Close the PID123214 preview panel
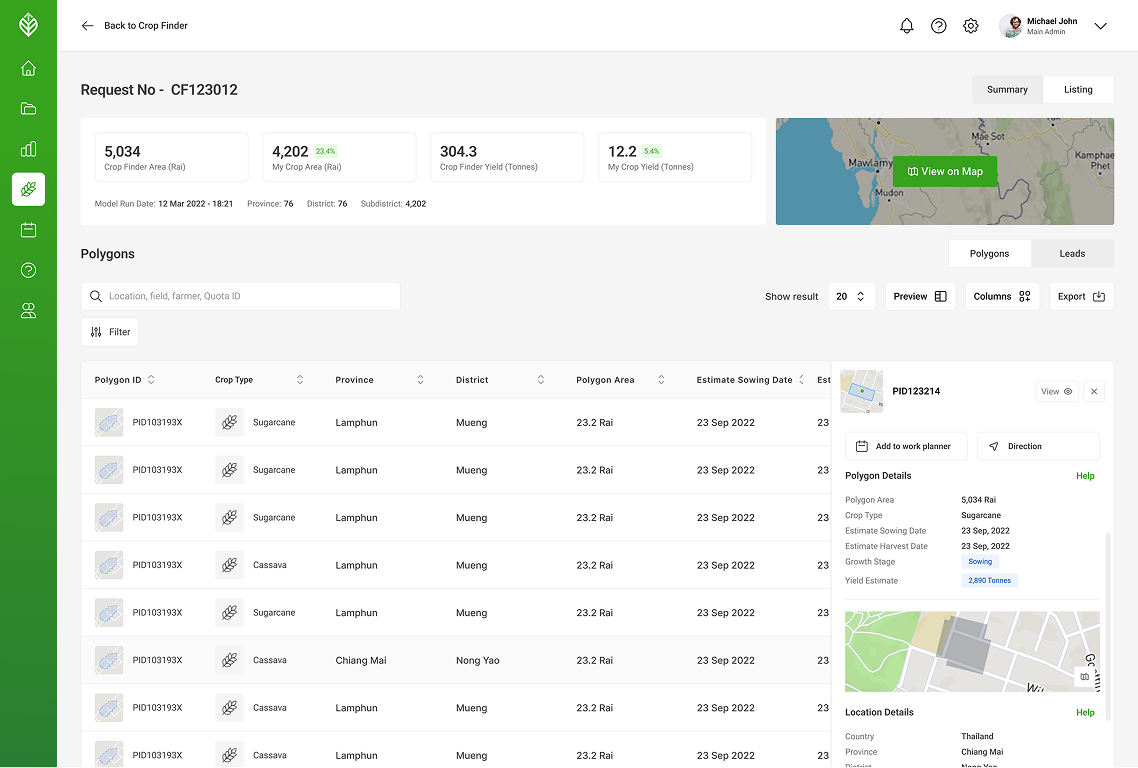The image size is (1138, 768). 1094,391
